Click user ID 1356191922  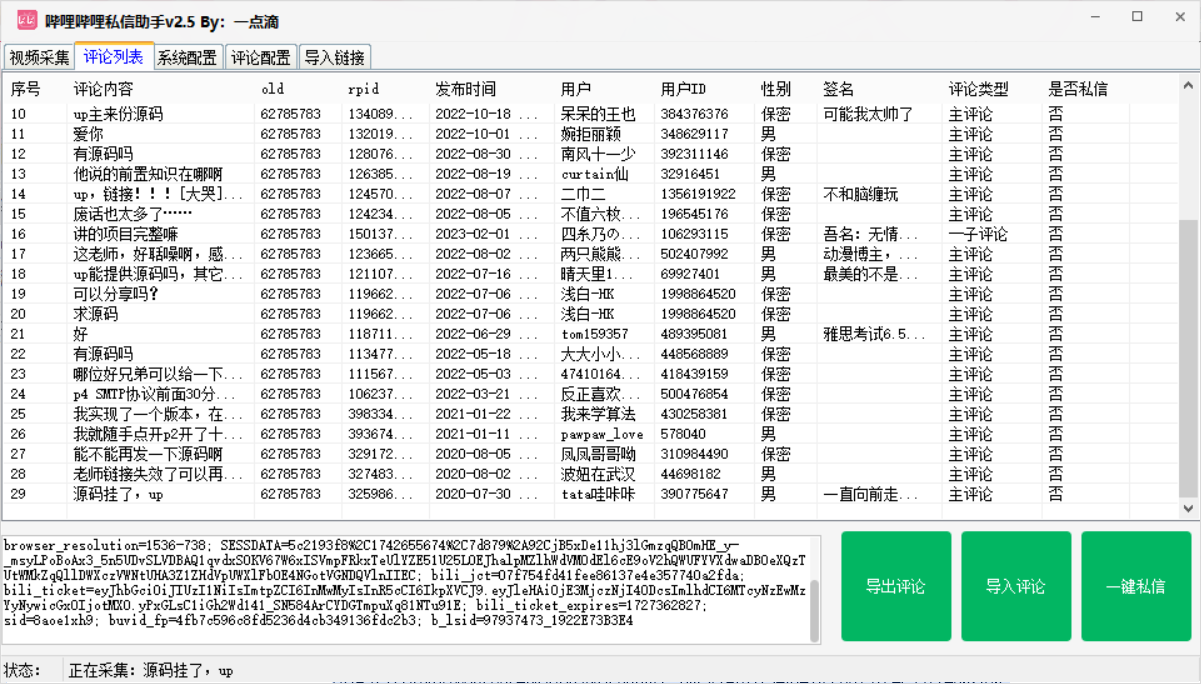point(698,194)
